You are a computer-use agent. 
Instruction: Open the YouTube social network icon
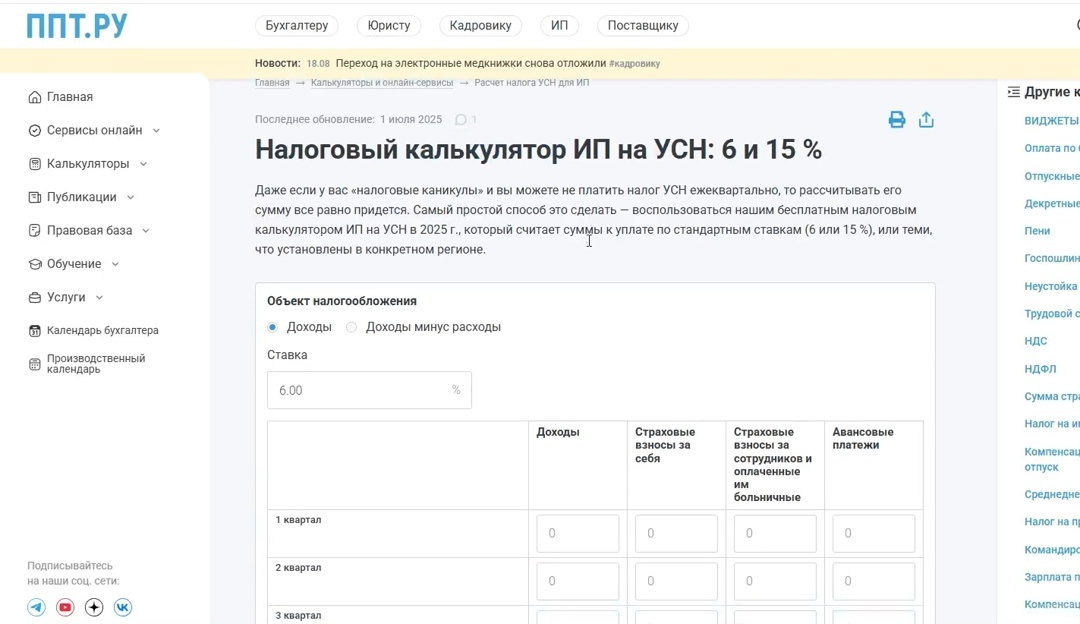(x=65, y=607)
